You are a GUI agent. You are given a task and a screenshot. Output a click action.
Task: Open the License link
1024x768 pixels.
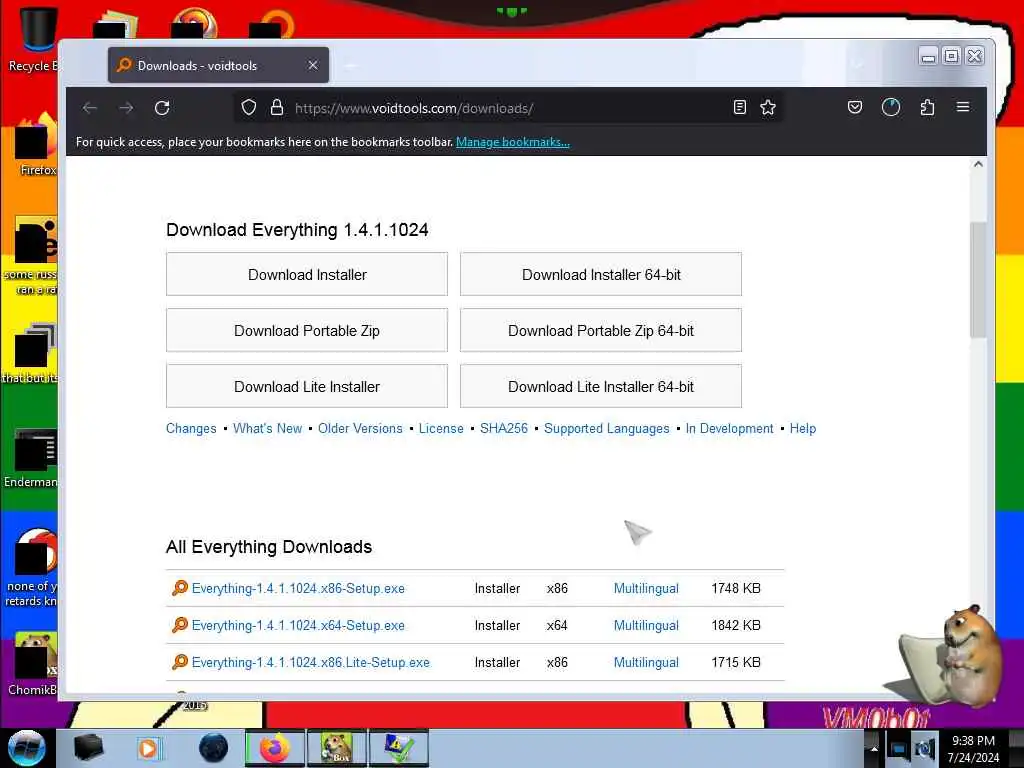[x=441, y=428]
